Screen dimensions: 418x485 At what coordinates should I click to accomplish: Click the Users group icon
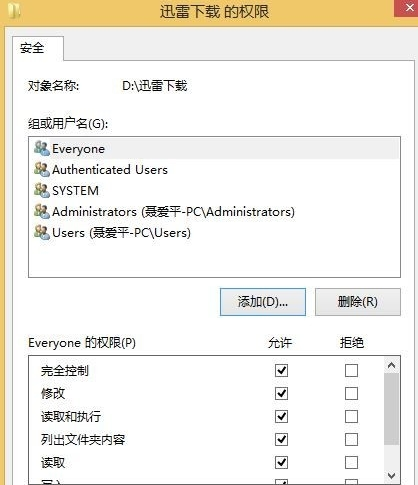pyautogui.click(x=42, y=233)
